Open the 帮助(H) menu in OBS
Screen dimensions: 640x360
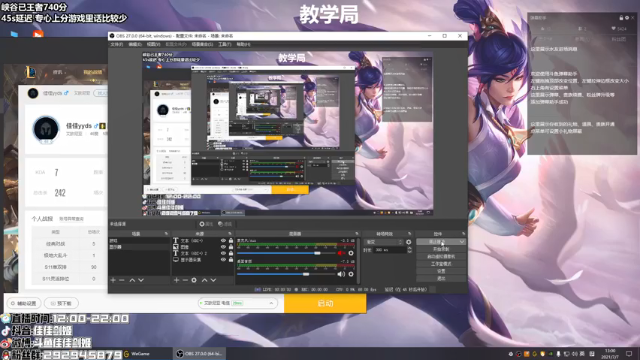click(x=243, y=44)
